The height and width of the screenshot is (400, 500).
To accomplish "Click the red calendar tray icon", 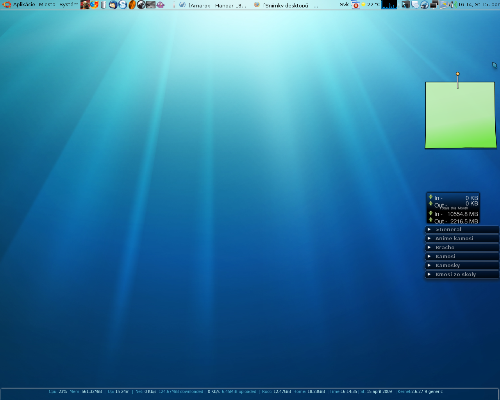I will pyautogui.click(x=356, y=5).
